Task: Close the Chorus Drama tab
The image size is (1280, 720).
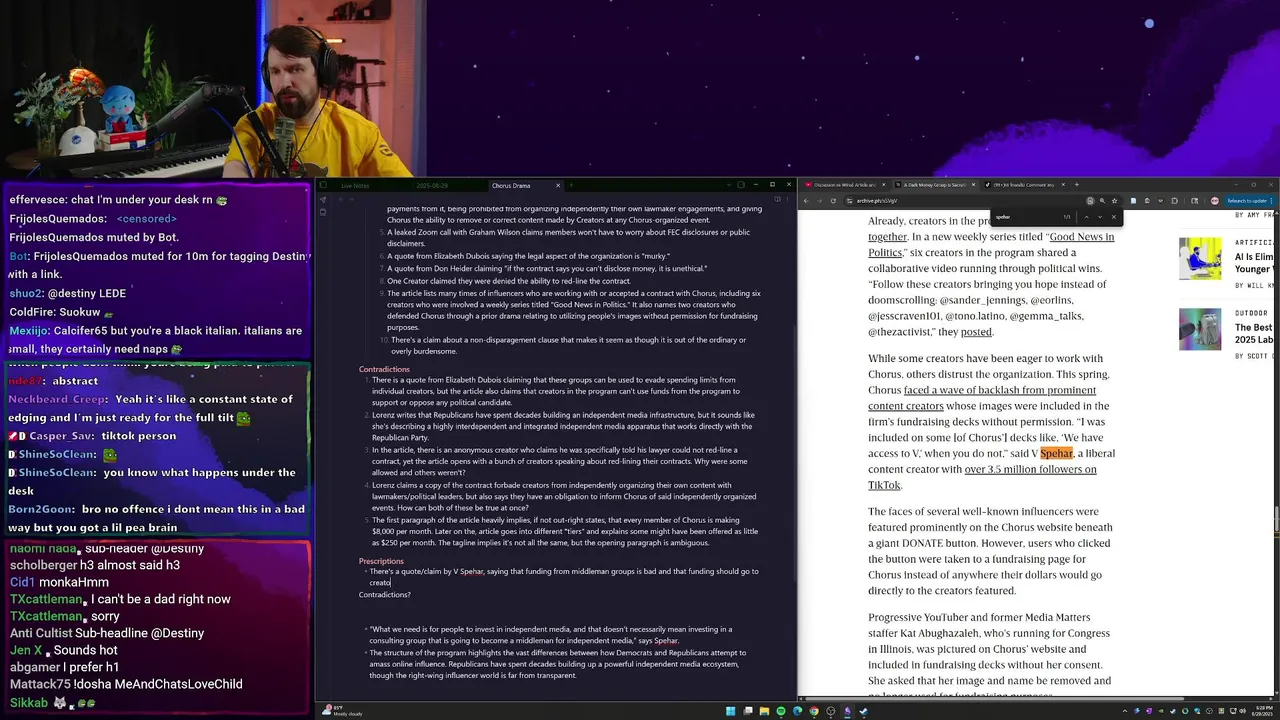Action: [558, 185]
